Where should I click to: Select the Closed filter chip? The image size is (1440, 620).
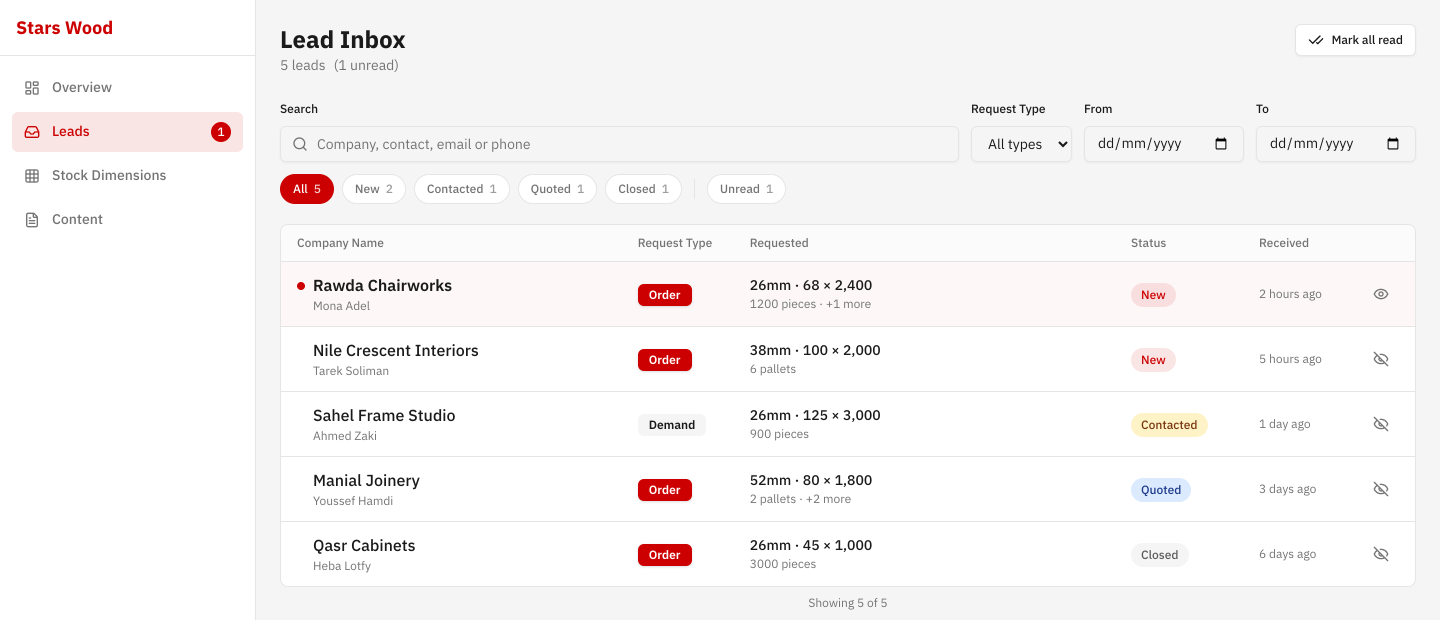click(x=644, y=189)
